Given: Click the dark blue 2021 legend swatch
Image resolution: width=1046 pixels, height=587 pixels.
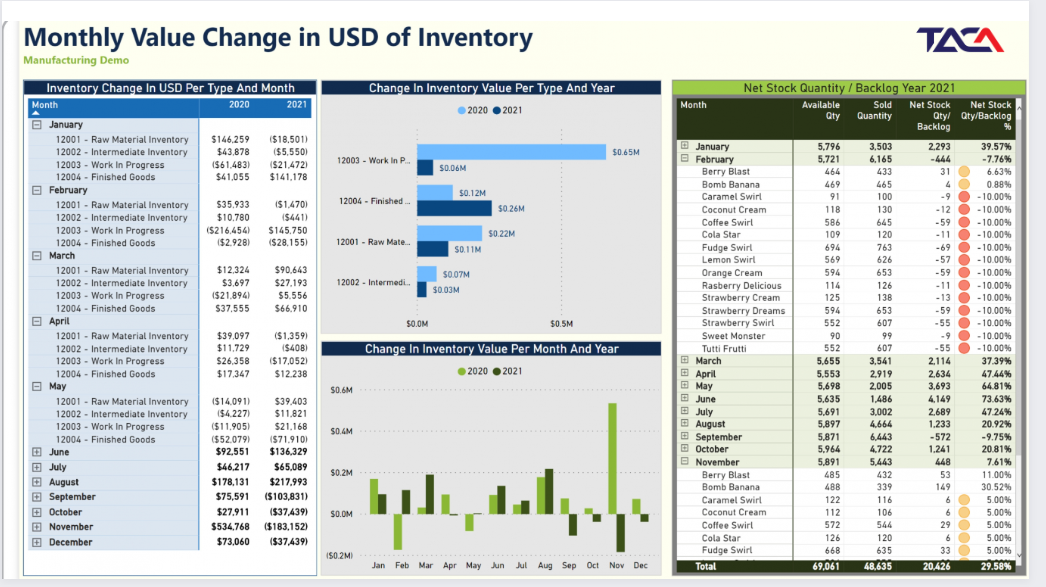Looking at the screenshot, I should [x=496, y=111].
